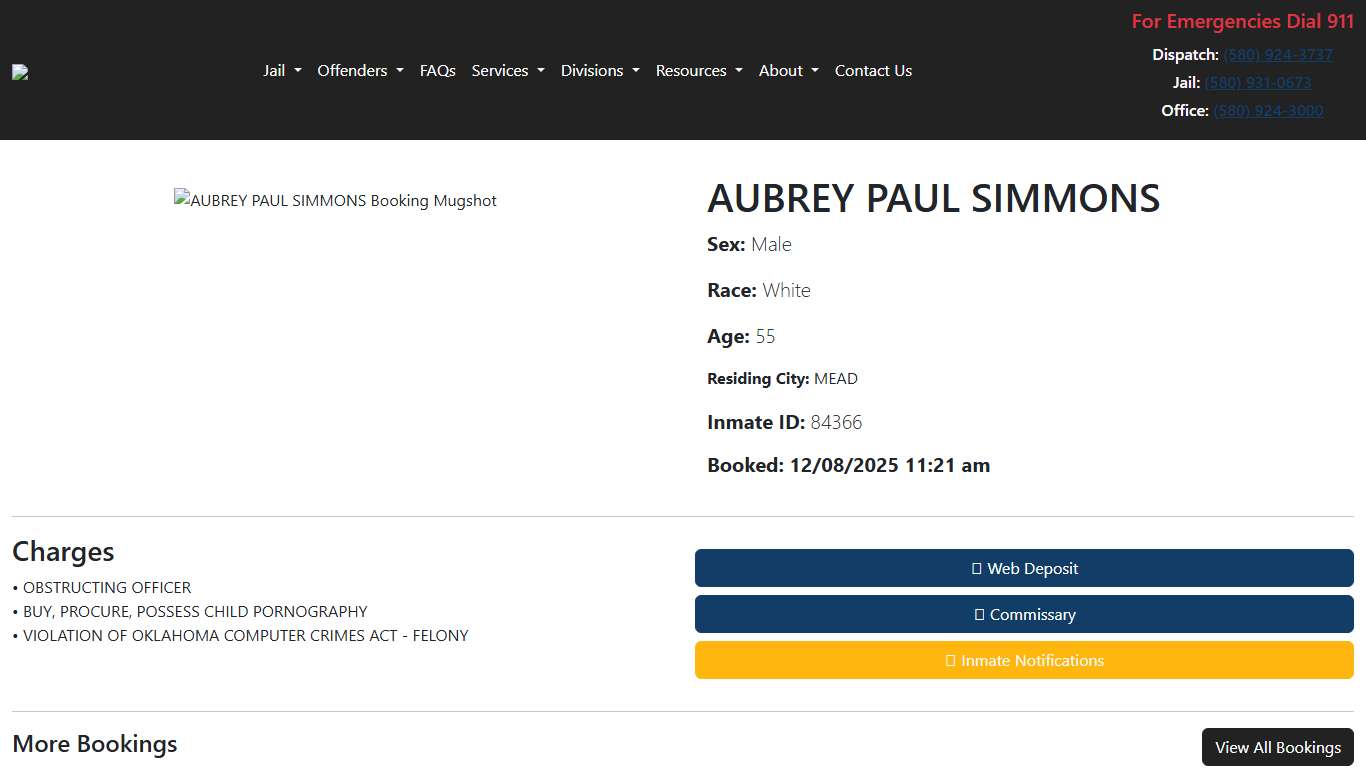The image size is (1366, 768).
Task: Click the site logo image
Action: point(19,71)
